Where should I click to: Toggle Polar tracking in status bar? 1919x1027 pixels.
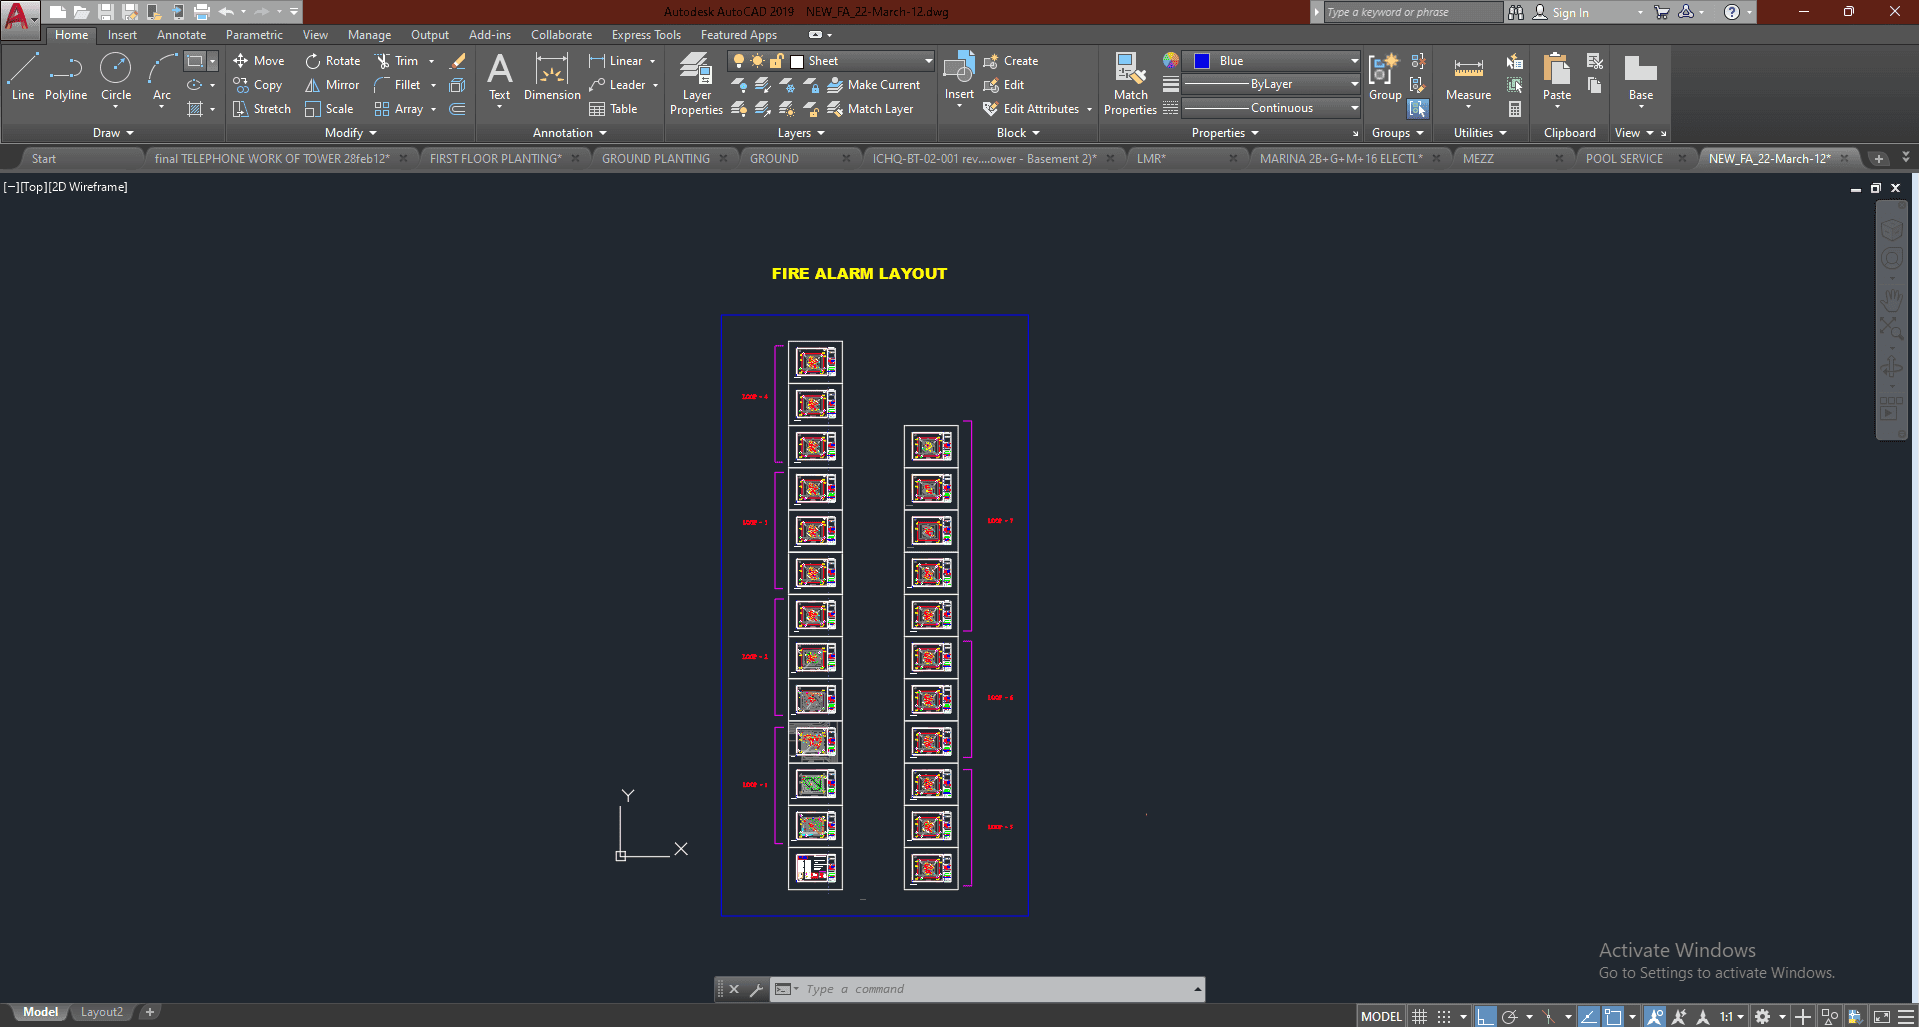coord(1510,1016)
